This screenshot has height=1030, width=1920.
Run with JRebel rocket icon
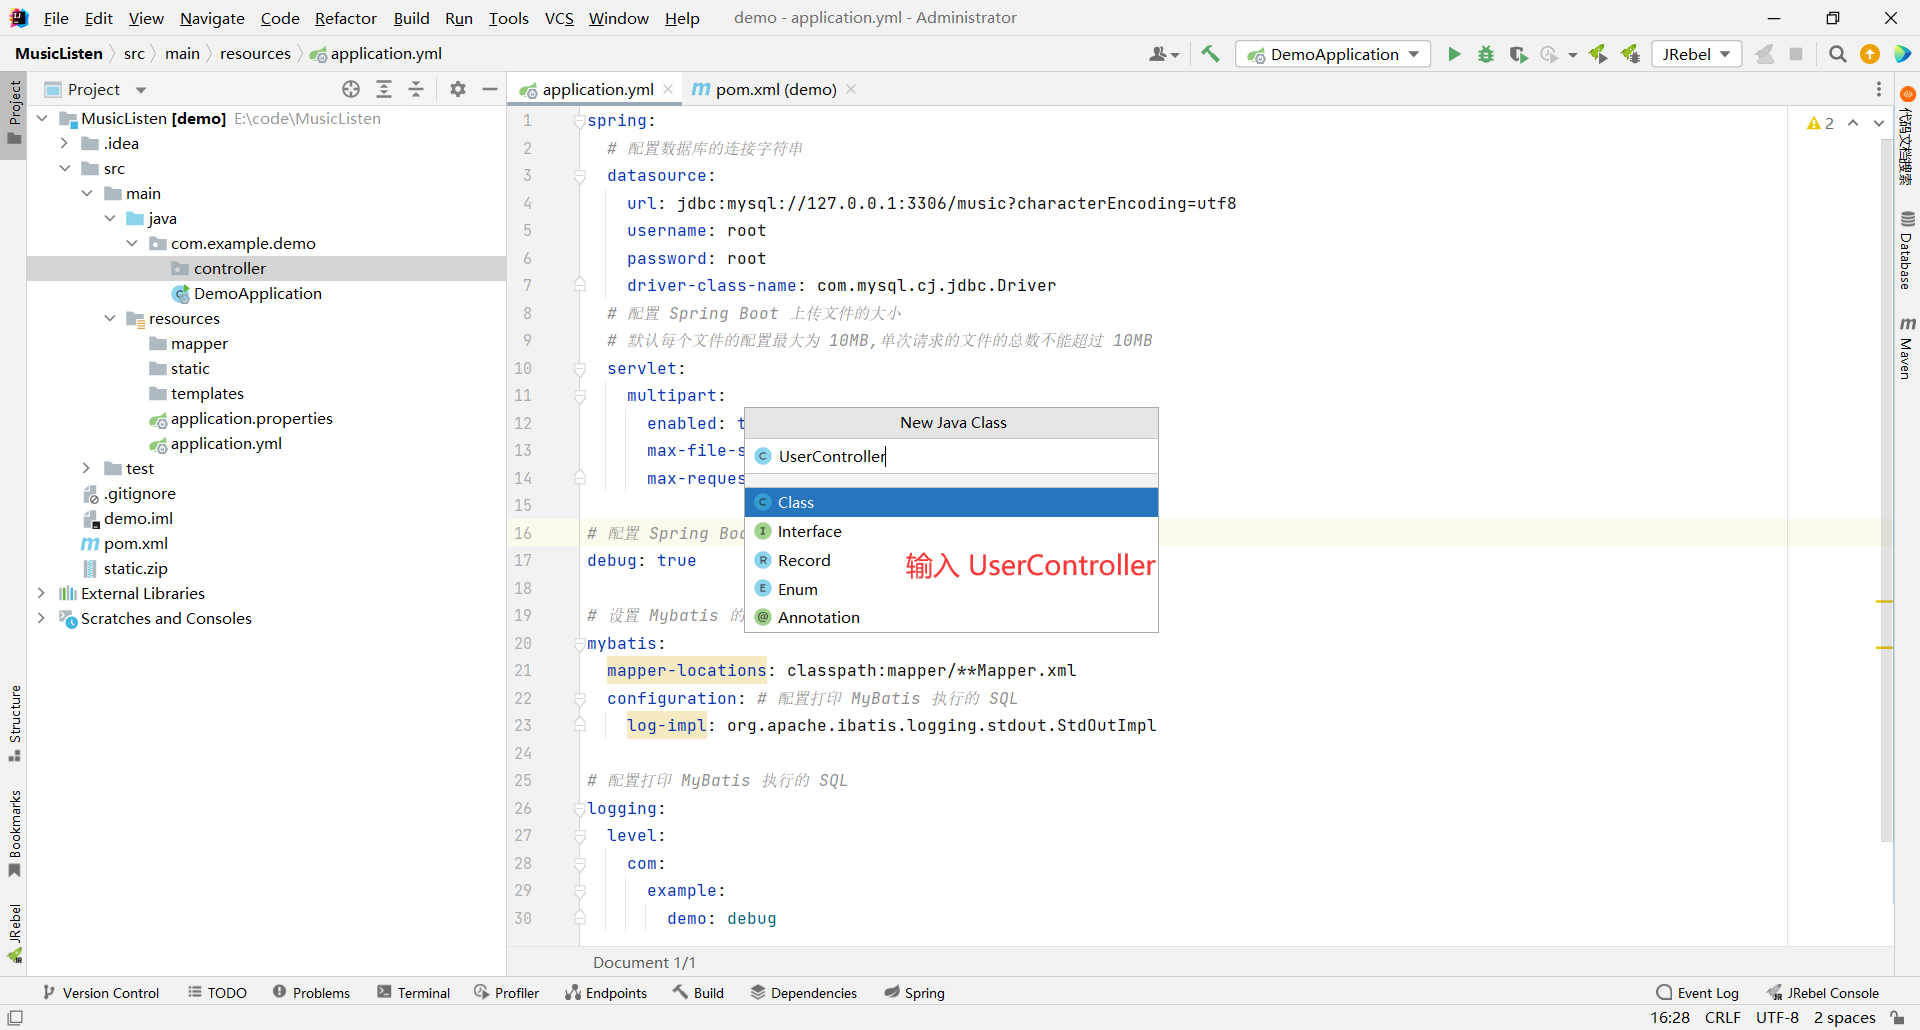point(1598,54)
